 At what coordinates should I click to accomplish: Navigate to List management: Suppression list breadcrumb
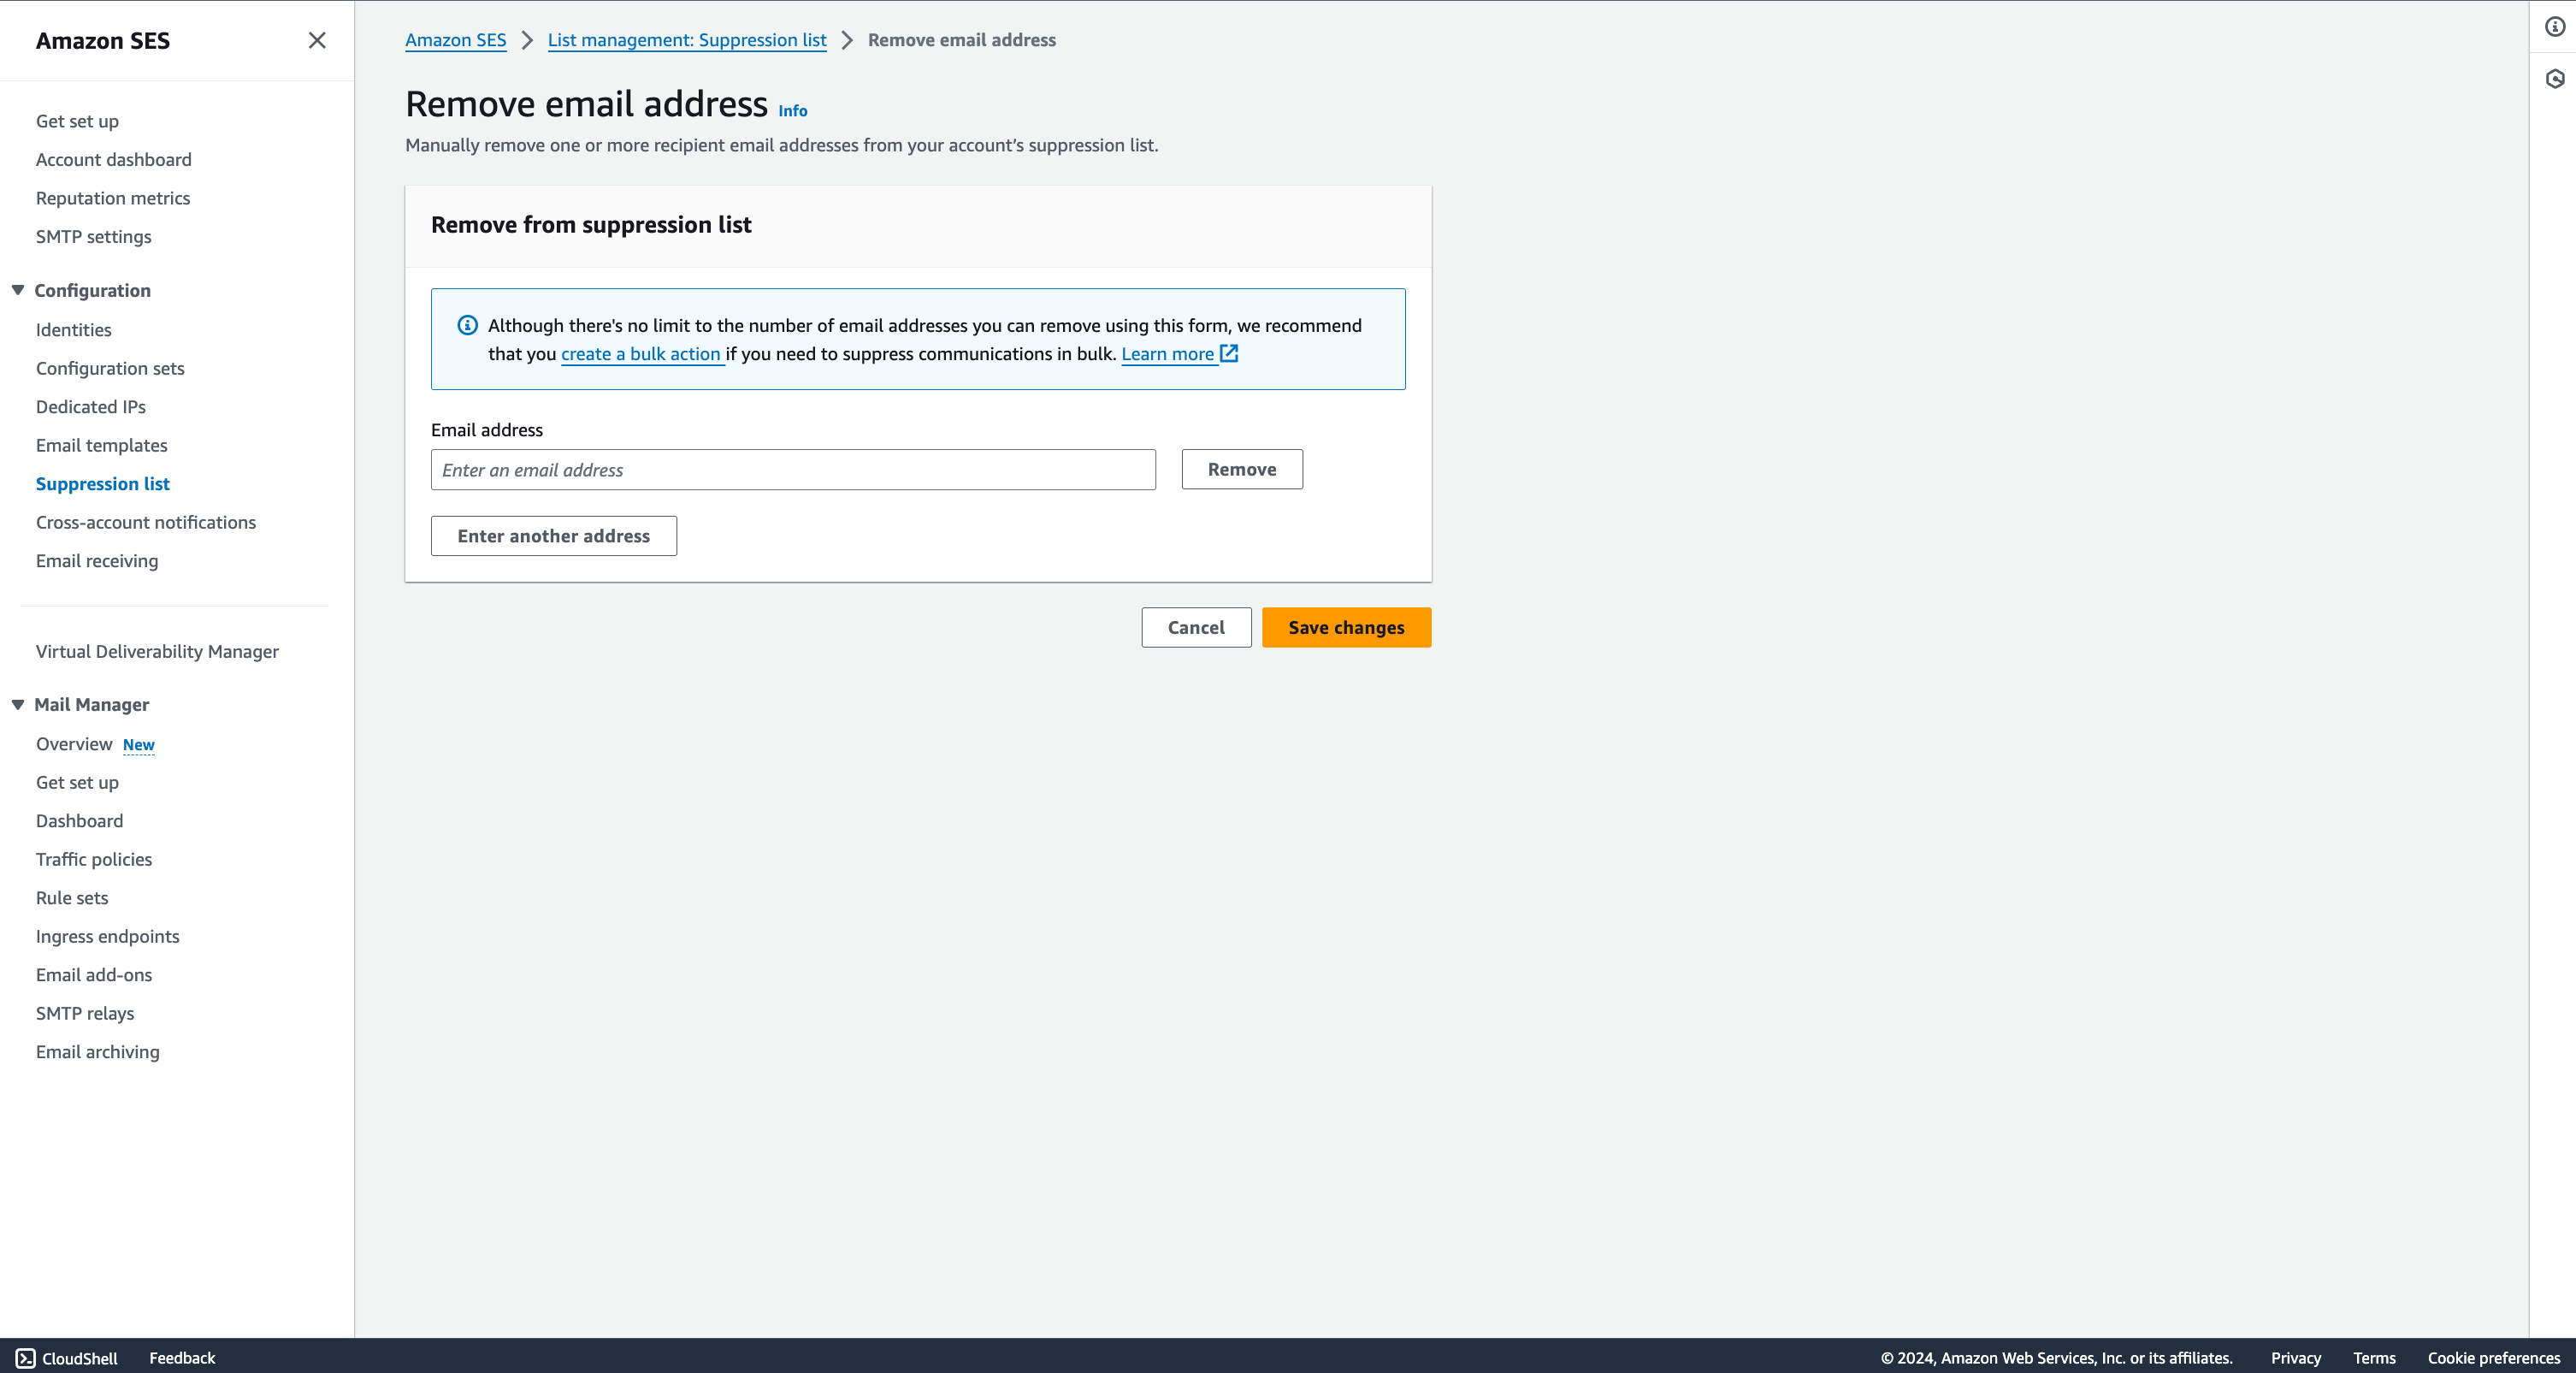[687, 40]
